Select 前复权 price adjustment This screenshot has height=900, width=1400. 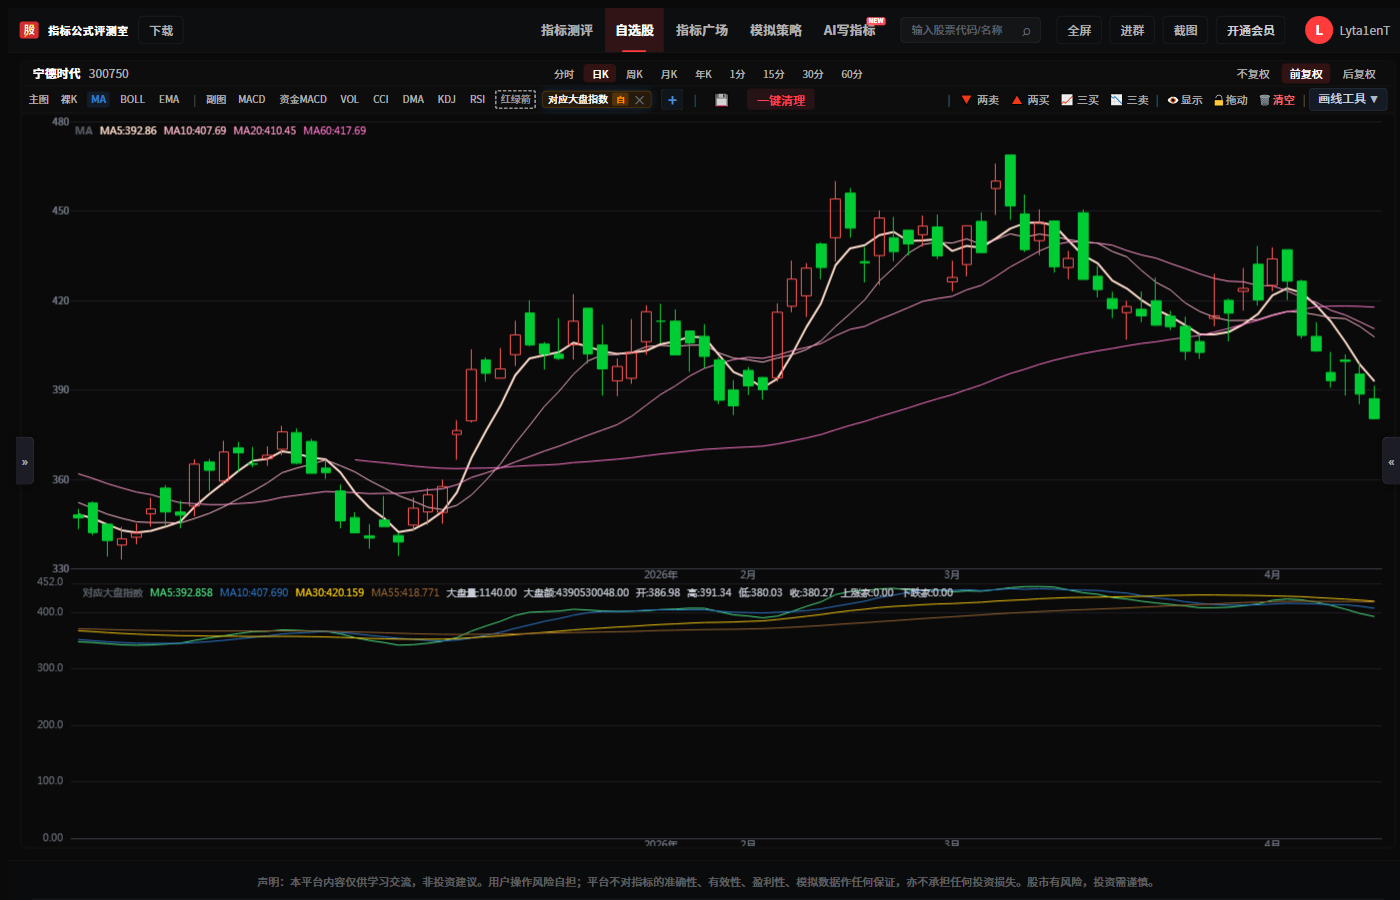(1306, 74)
